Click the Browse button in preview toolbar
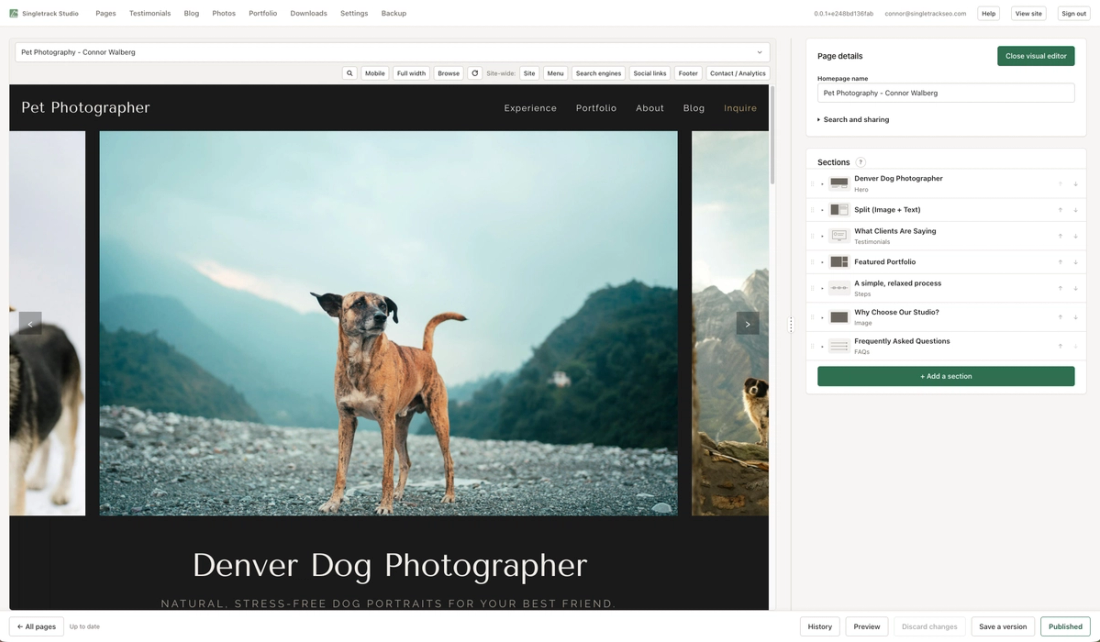 coord(448,73)
